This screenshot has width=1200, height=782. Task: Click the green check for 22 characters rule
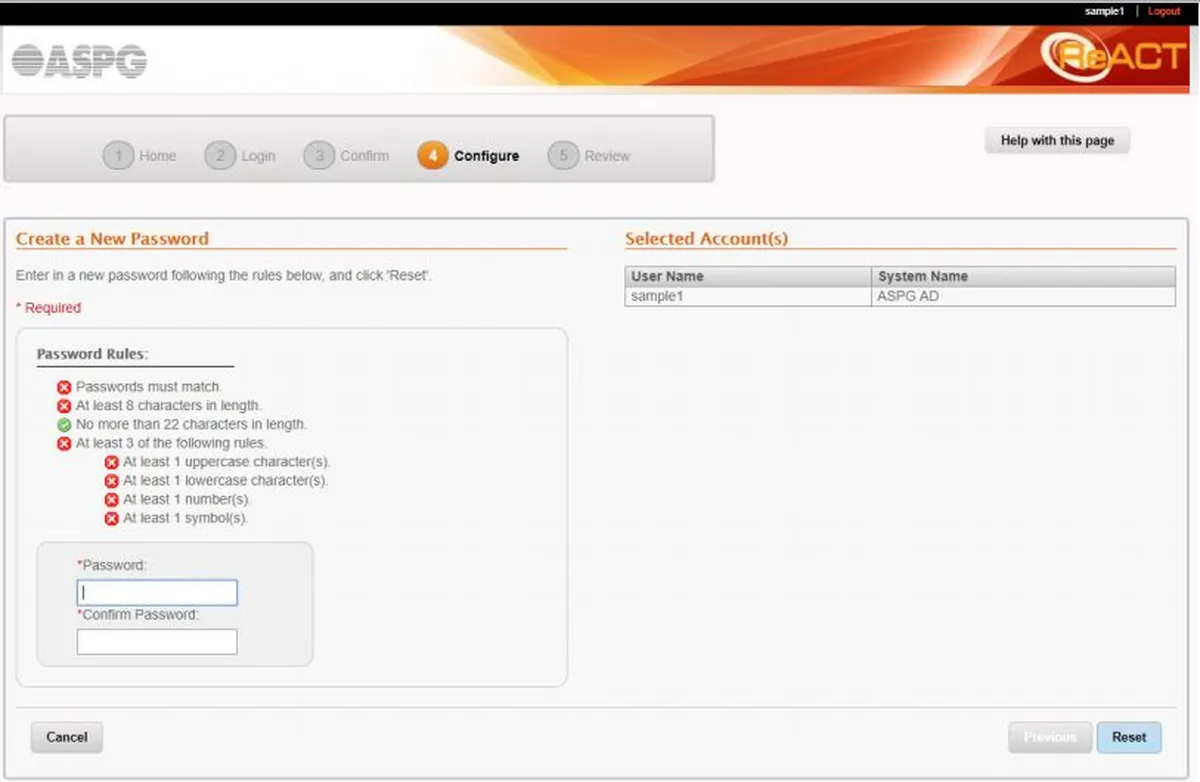click(x=64, y=425)
